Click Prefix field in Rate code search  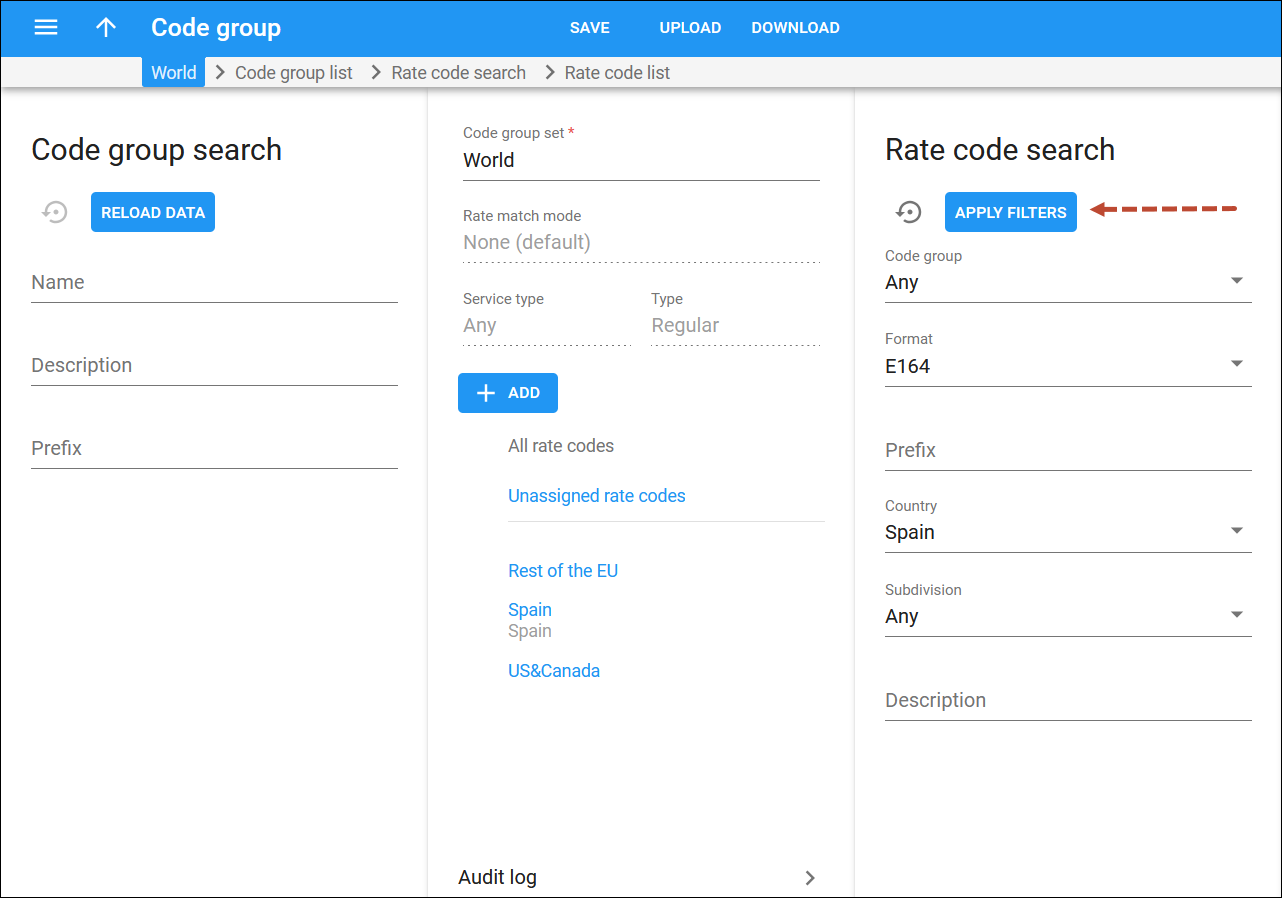pos(1068,451)
